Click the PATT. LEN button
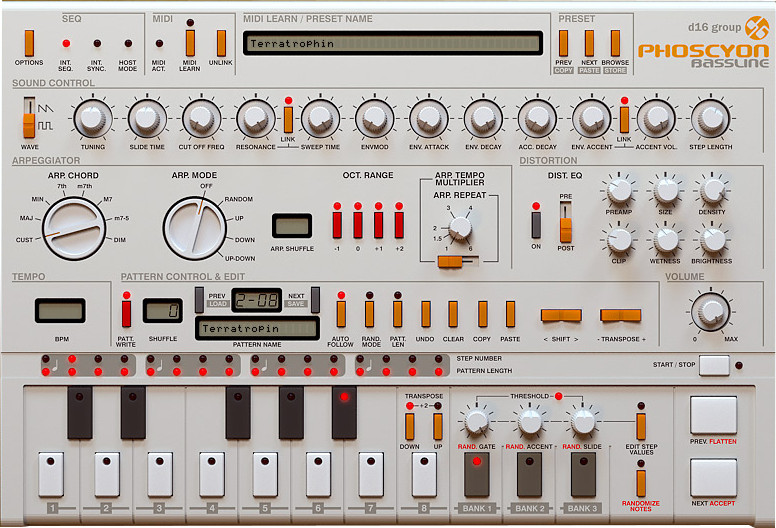The height and width of the screenshot is (528, 776). [x=397, y=314]
